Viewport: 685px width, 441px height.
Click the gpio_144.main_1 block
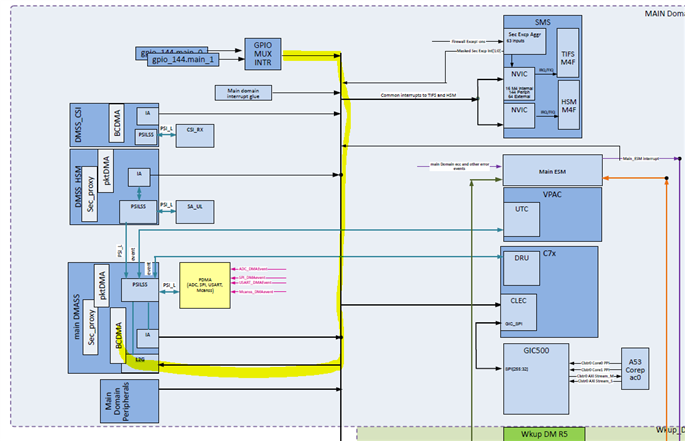pos(183,60)
